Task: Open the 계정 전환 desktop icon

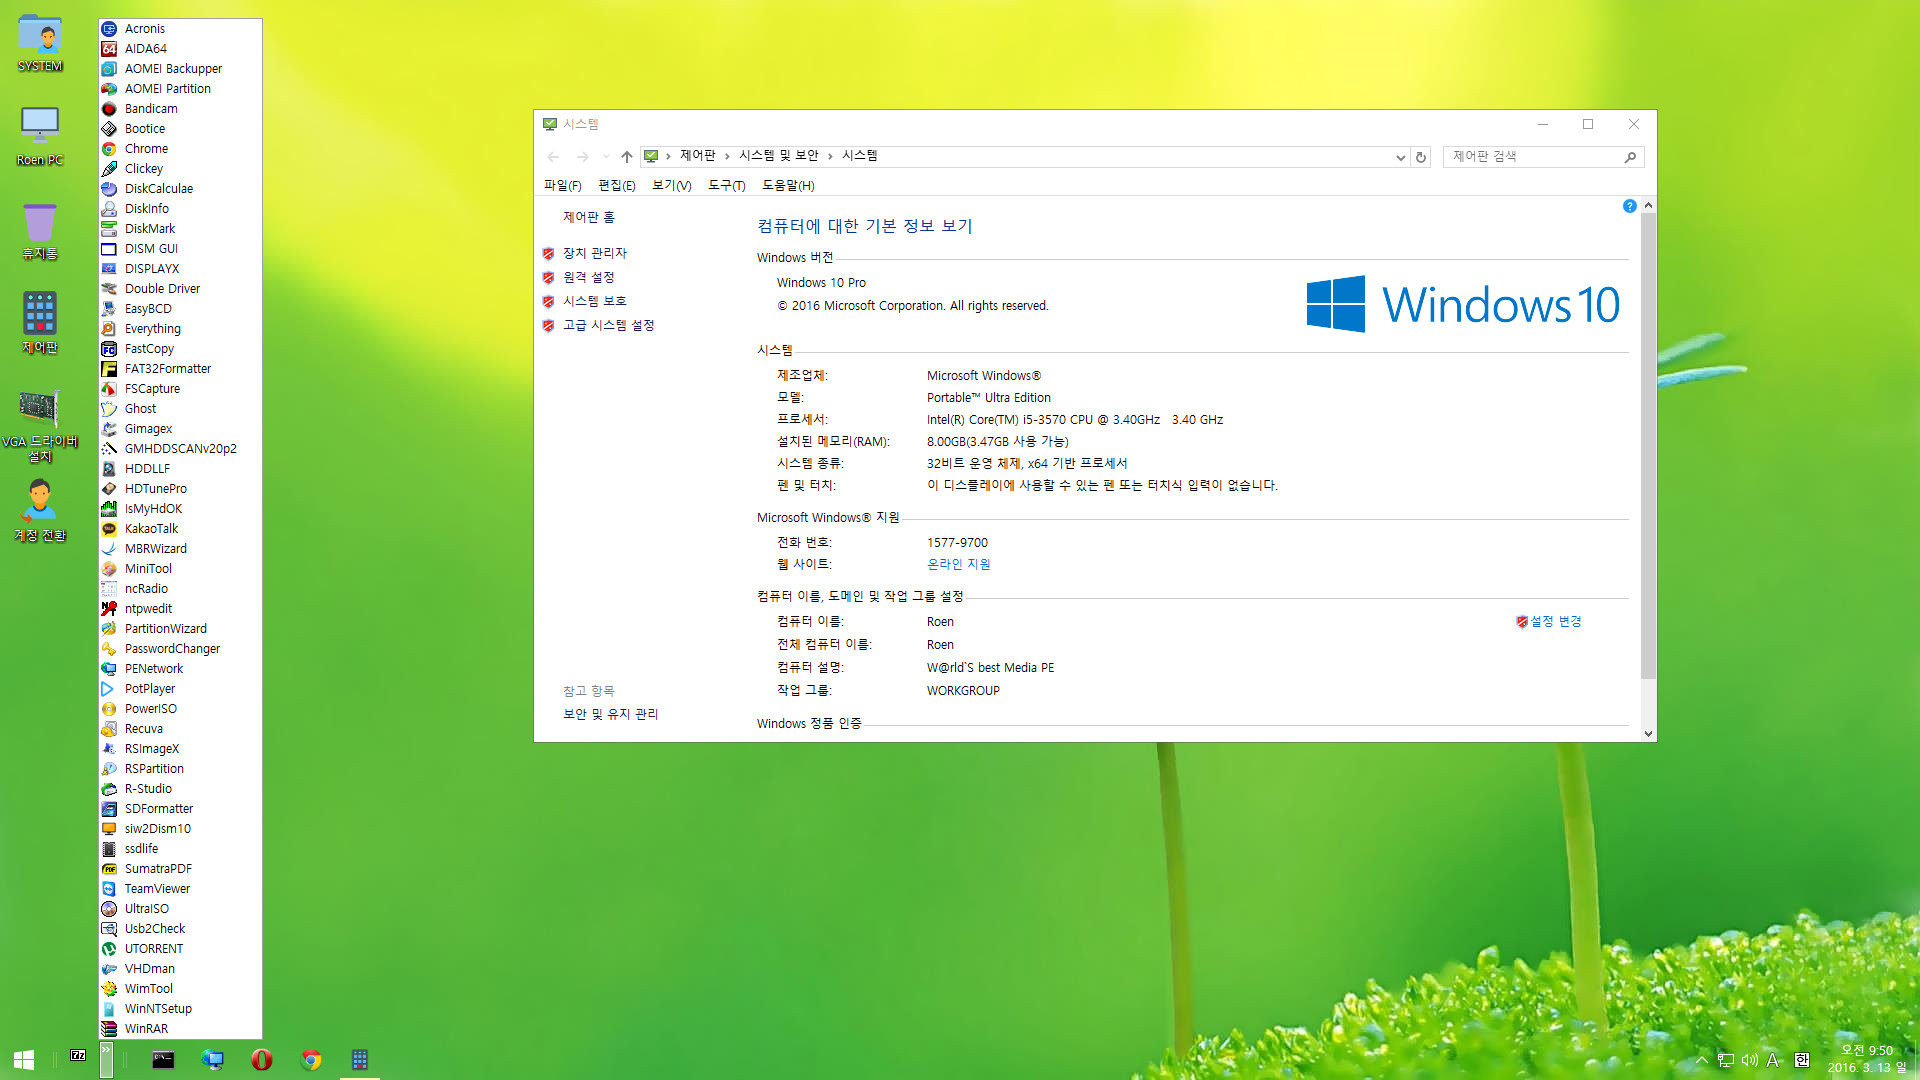Action: click(x=40, y=510)
